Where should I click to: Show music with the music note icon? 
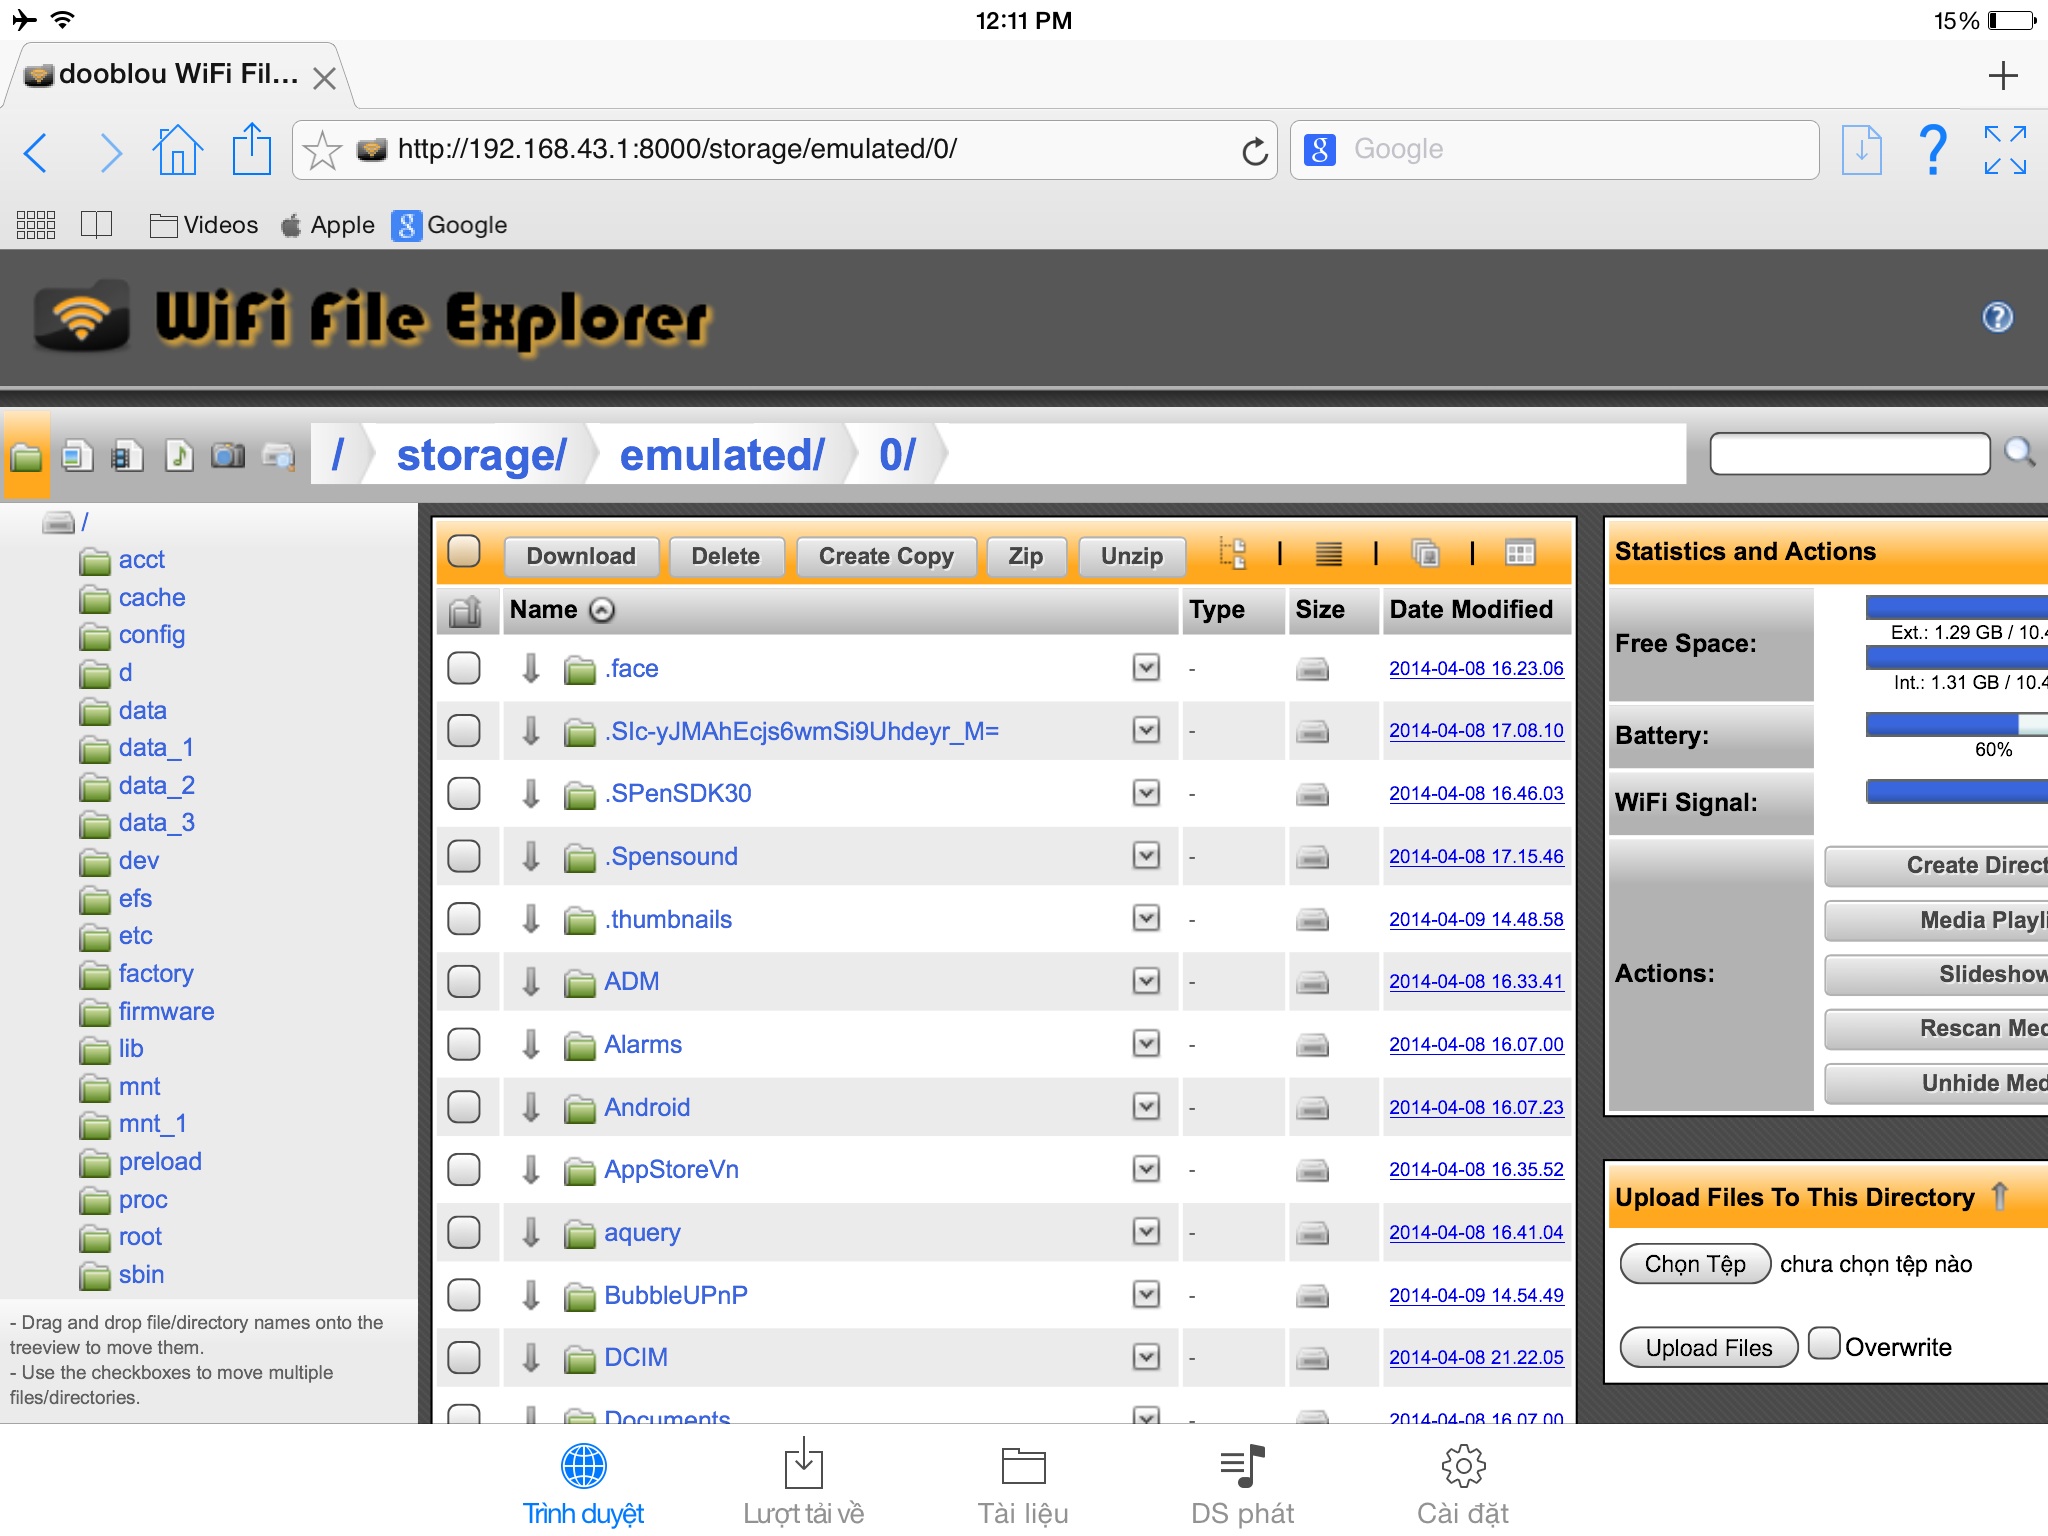click(x=179, y=456)
